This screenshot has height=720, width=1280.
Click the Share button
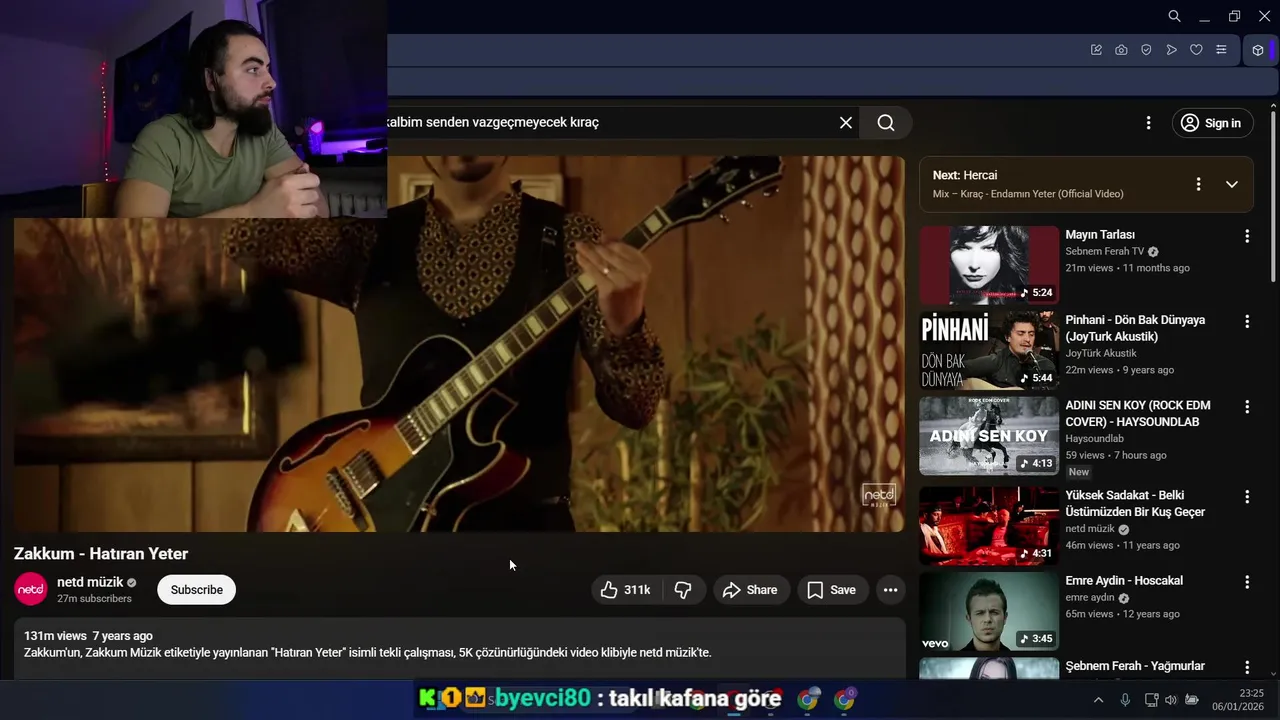point(751,590)
